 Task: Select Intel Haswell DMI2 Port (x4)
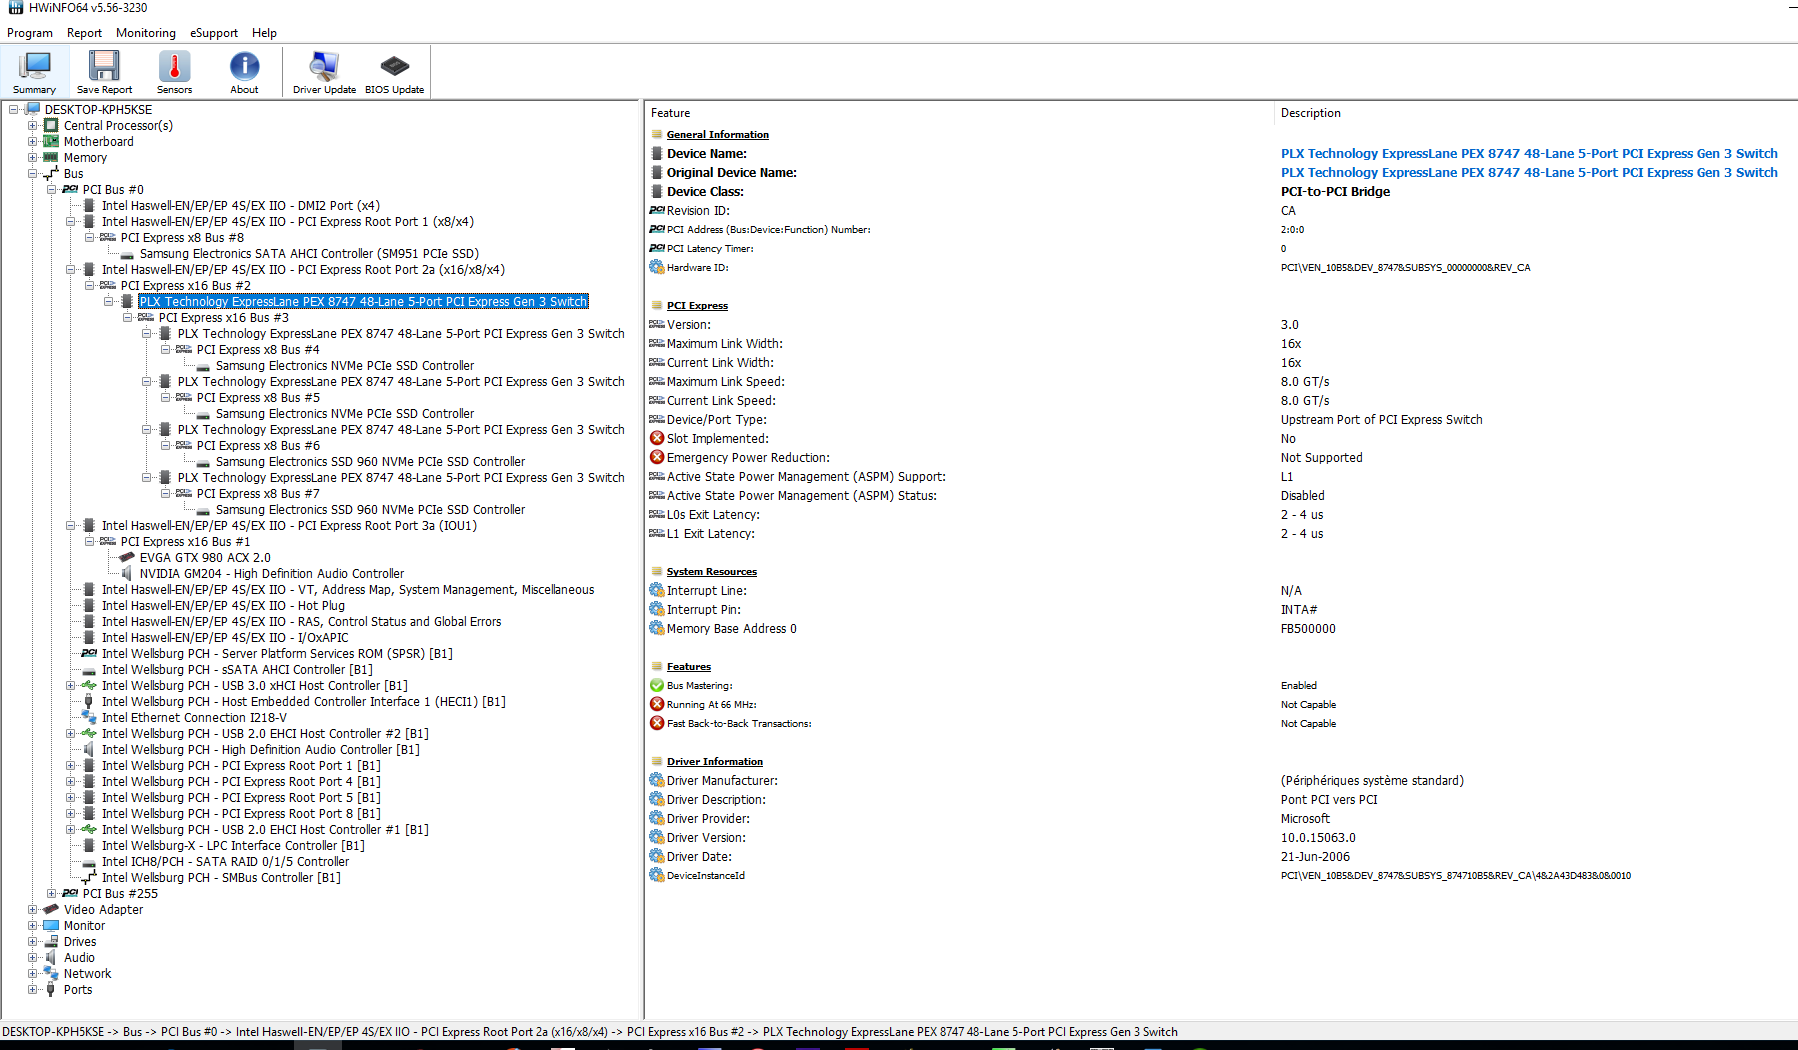click(x=241, y=206)
